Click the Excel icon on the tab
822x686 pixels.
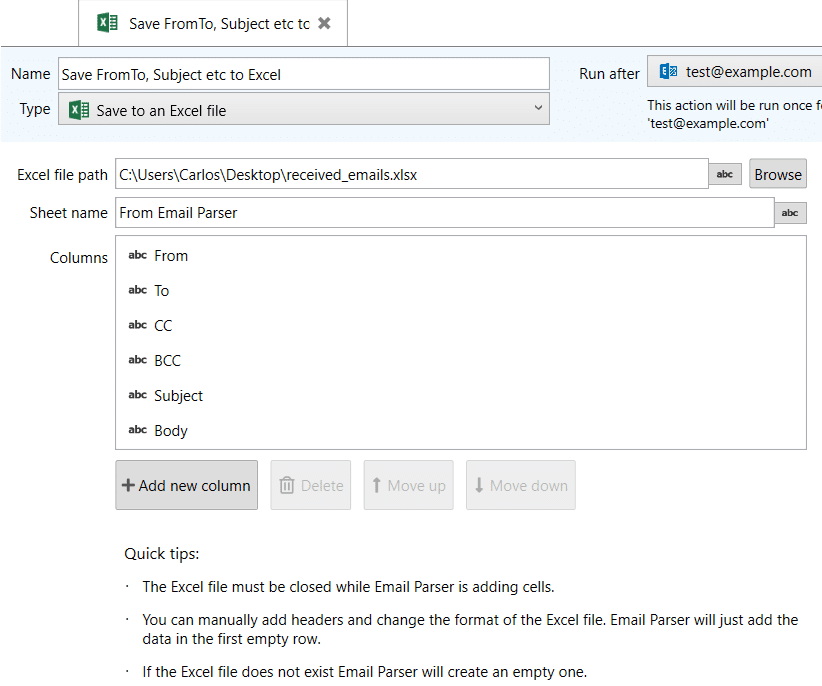pos(107,23)
